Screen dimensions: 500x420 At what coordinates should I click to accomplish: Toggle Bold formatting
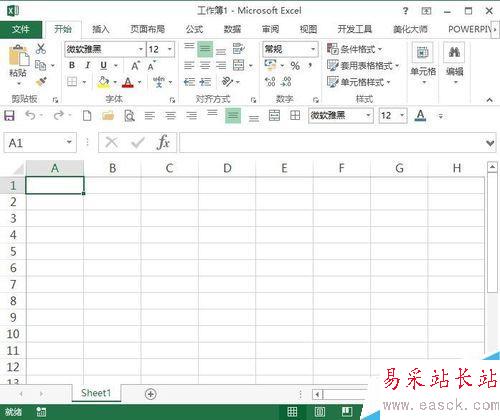pos(72,65)
